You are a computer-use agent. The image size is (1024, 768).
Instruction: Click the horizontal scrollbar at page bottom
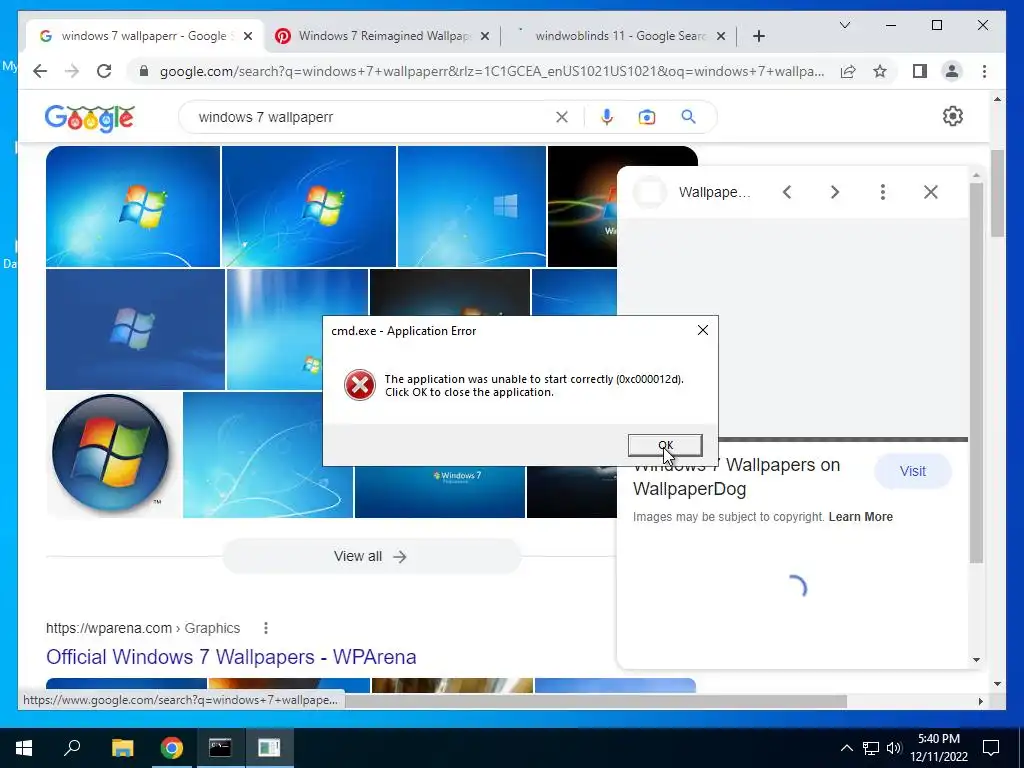click(x=596, y=701)
